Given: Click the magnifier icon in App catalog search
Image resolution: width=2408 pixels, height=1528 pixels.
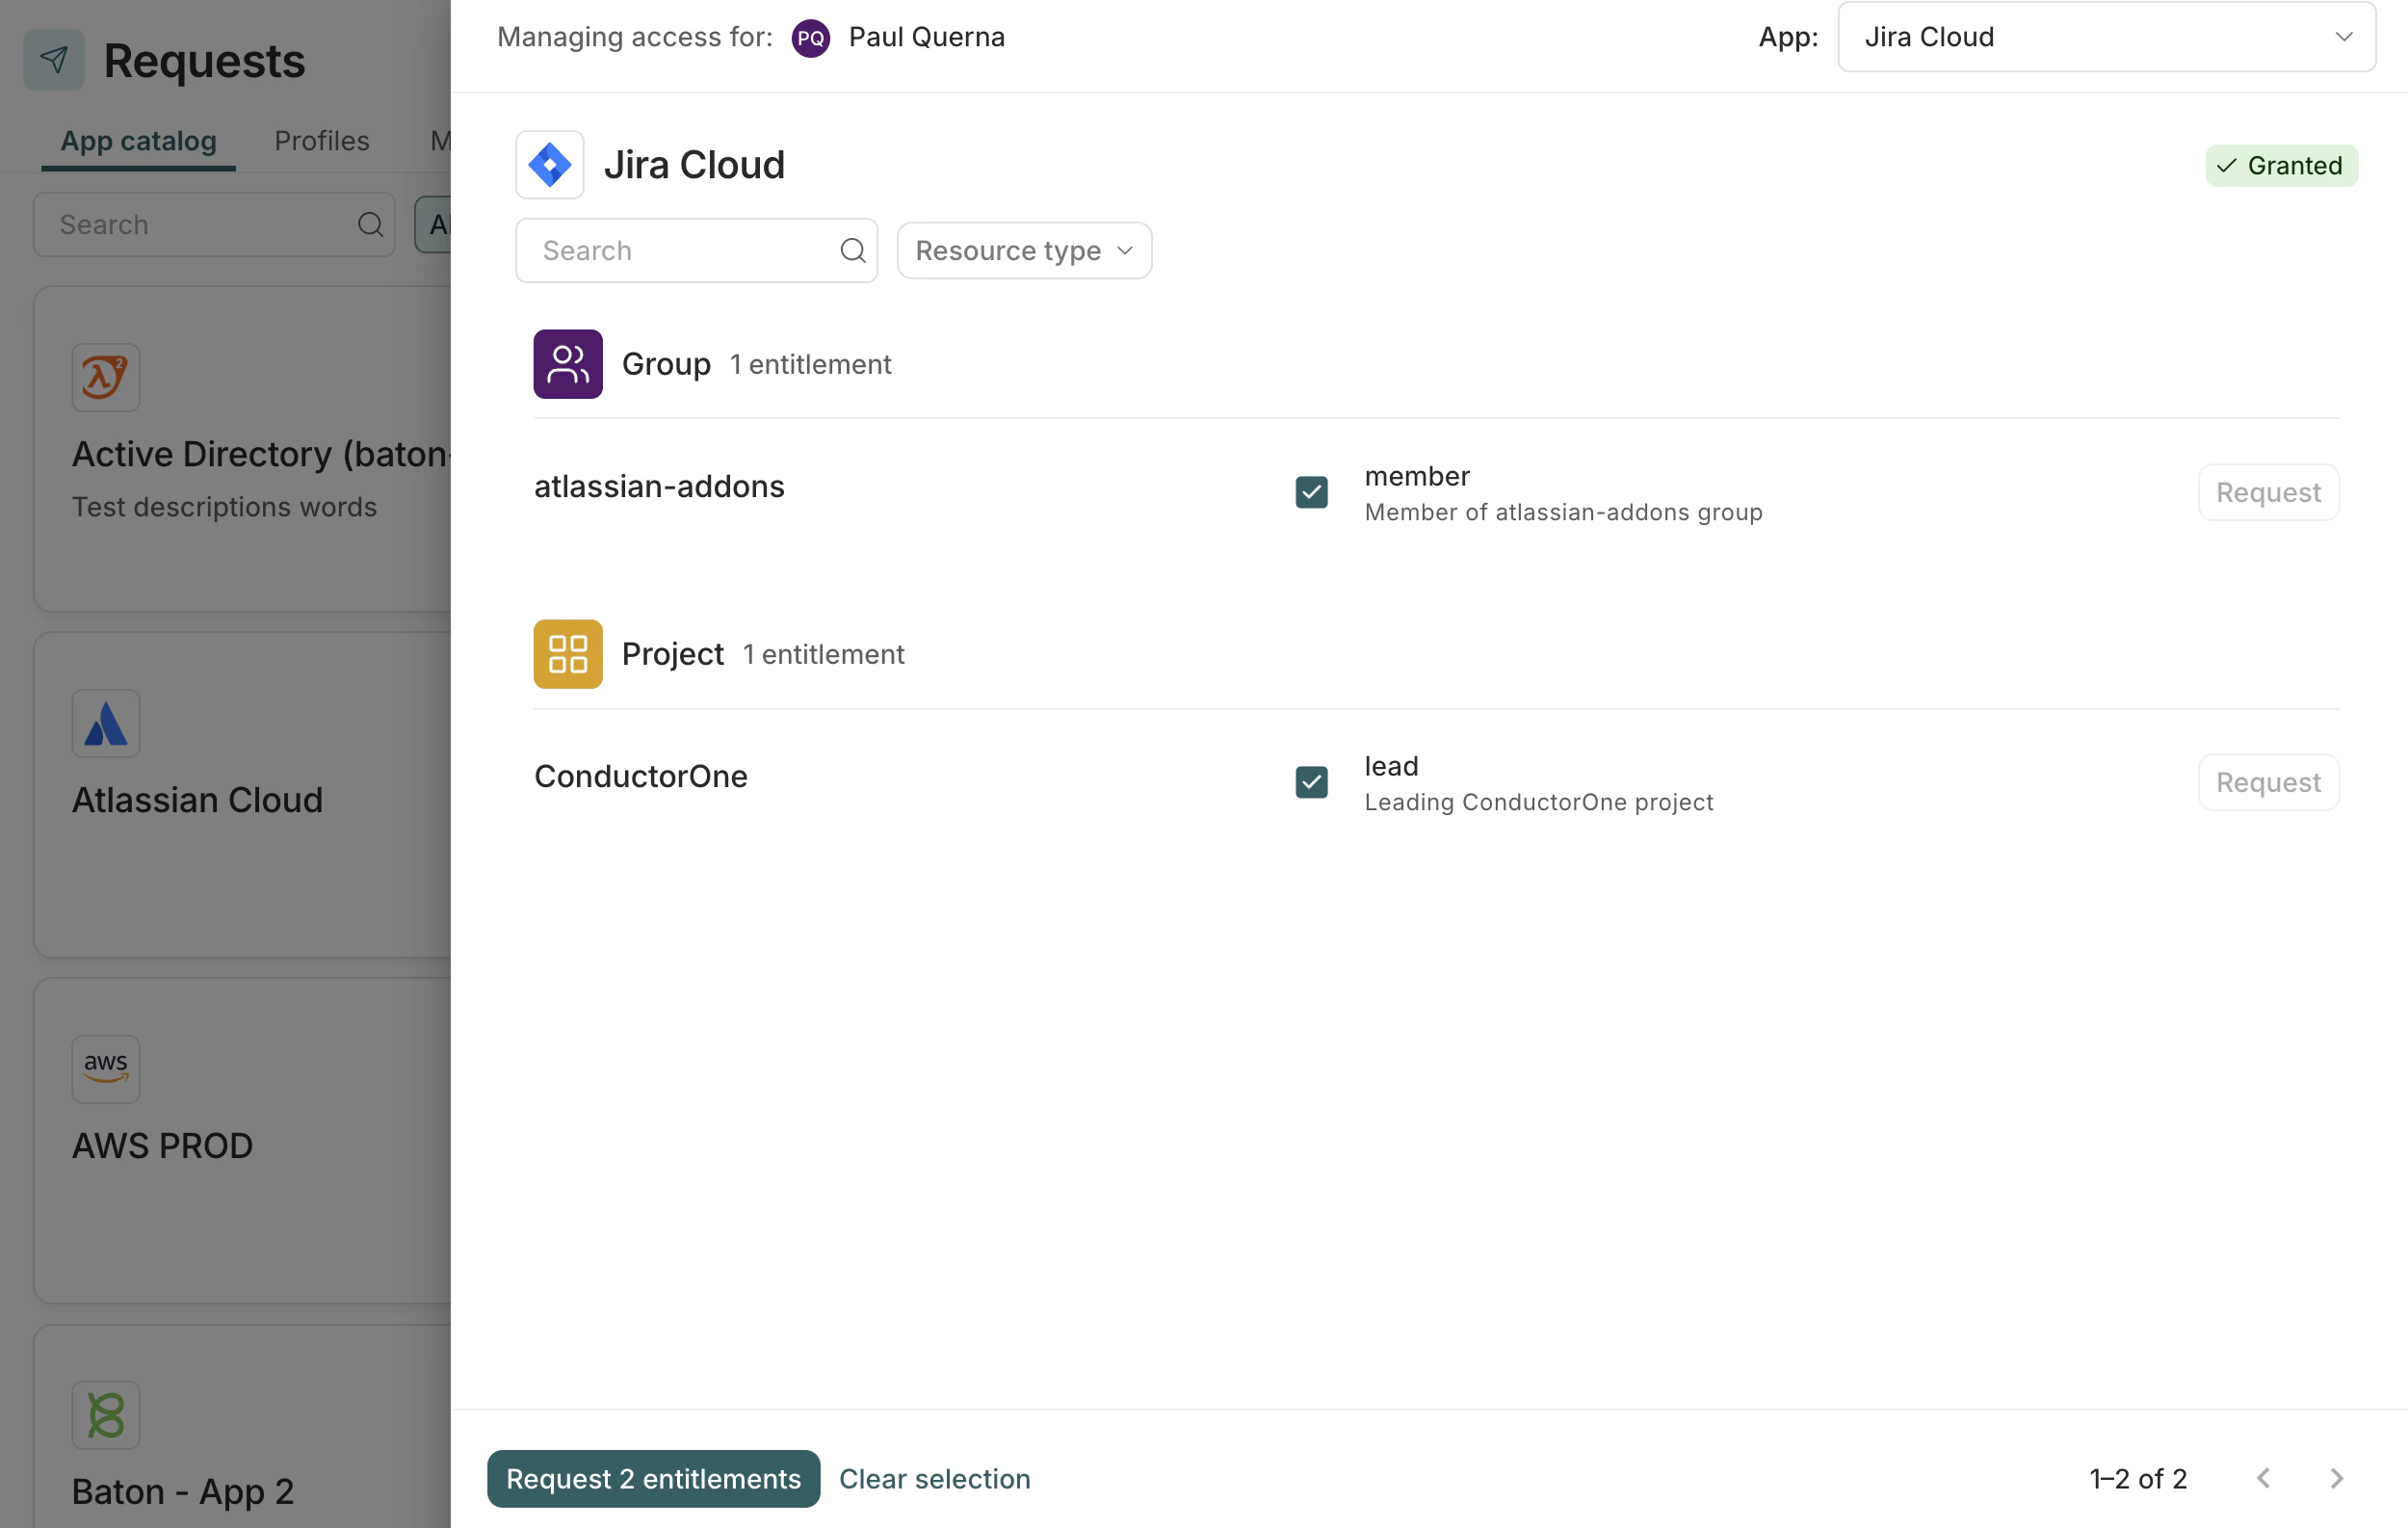Looking at the screenshot, I should (x=370, y=224).
